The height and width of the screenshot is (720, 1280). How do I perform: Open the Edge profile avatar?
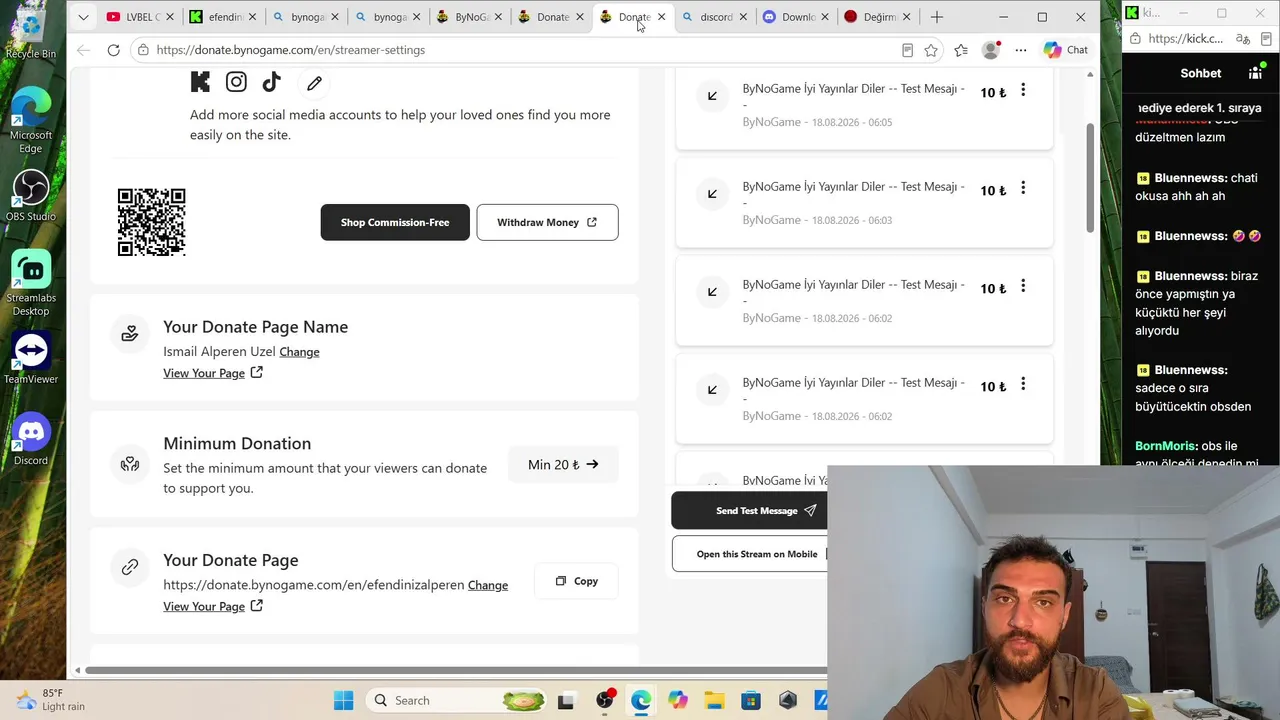991,50
